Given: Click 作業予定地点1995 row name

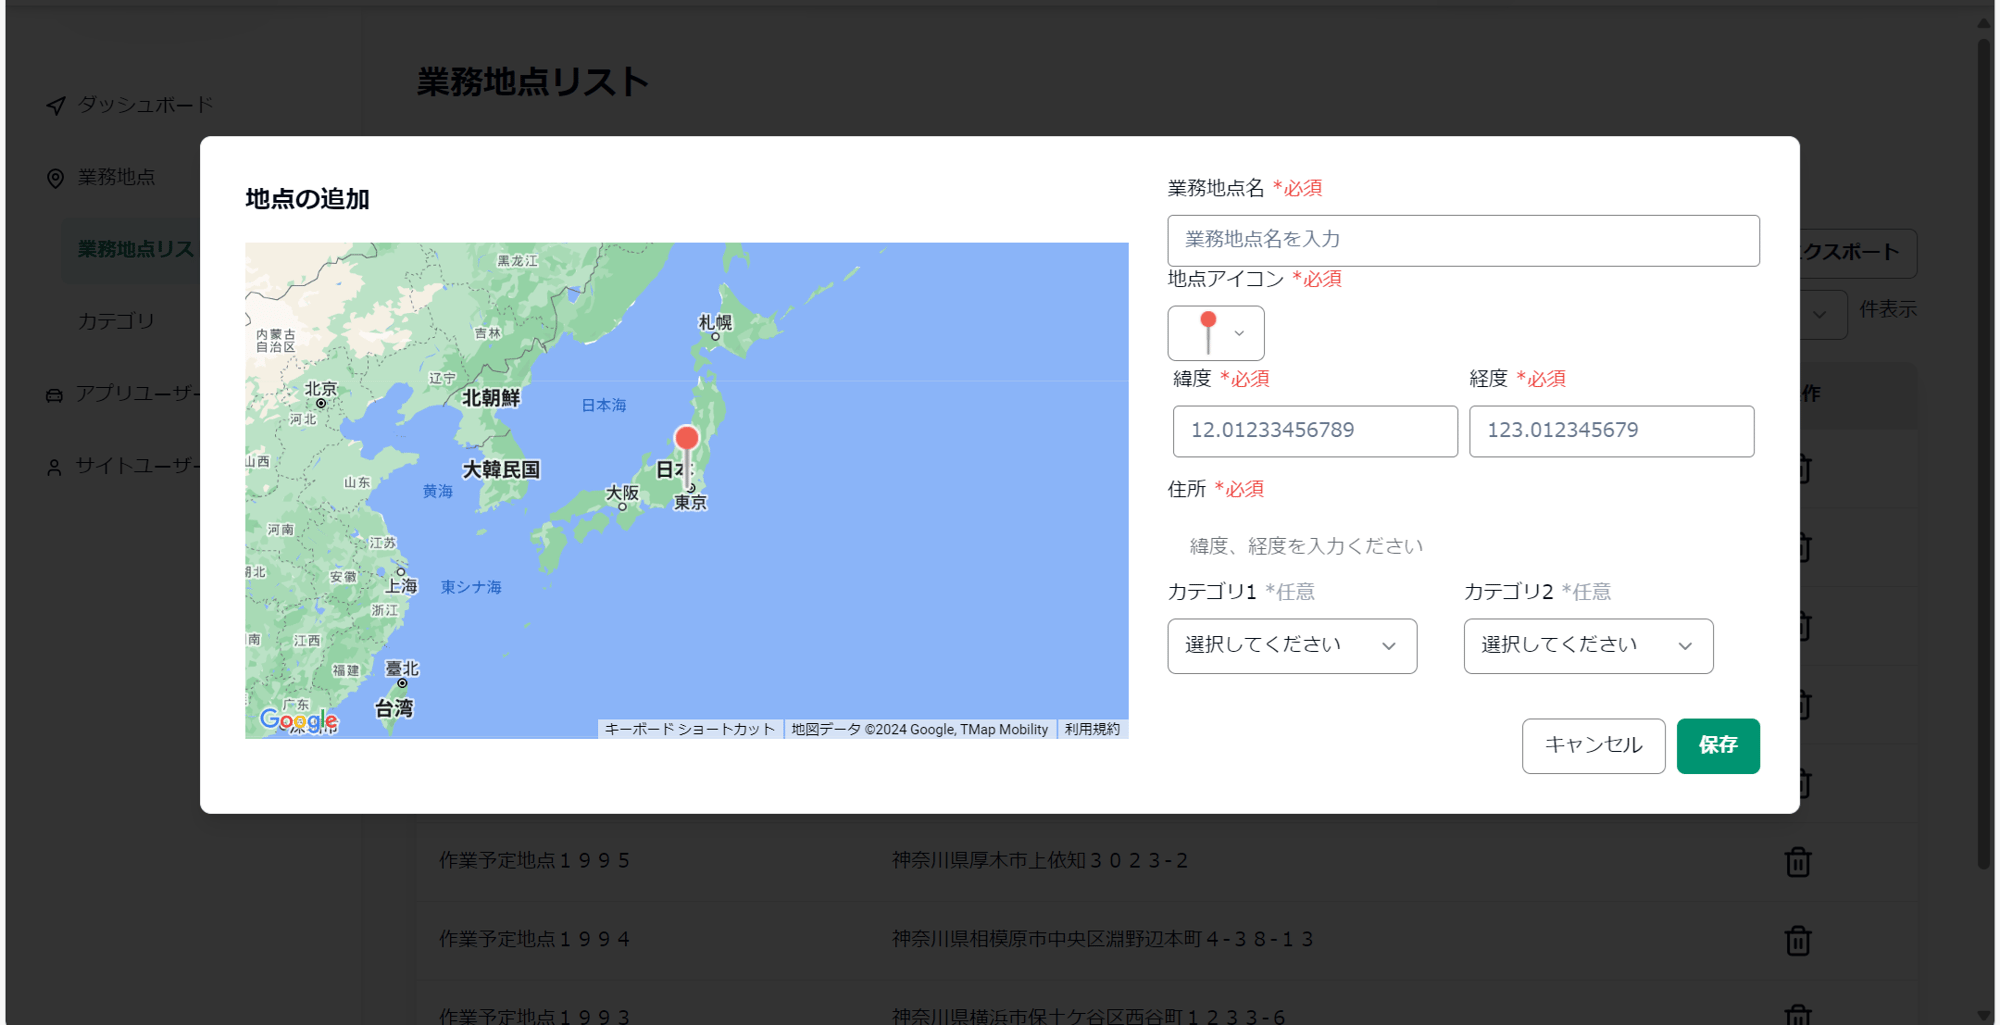Looking at the screenshot, I should [x=535, y=860].
